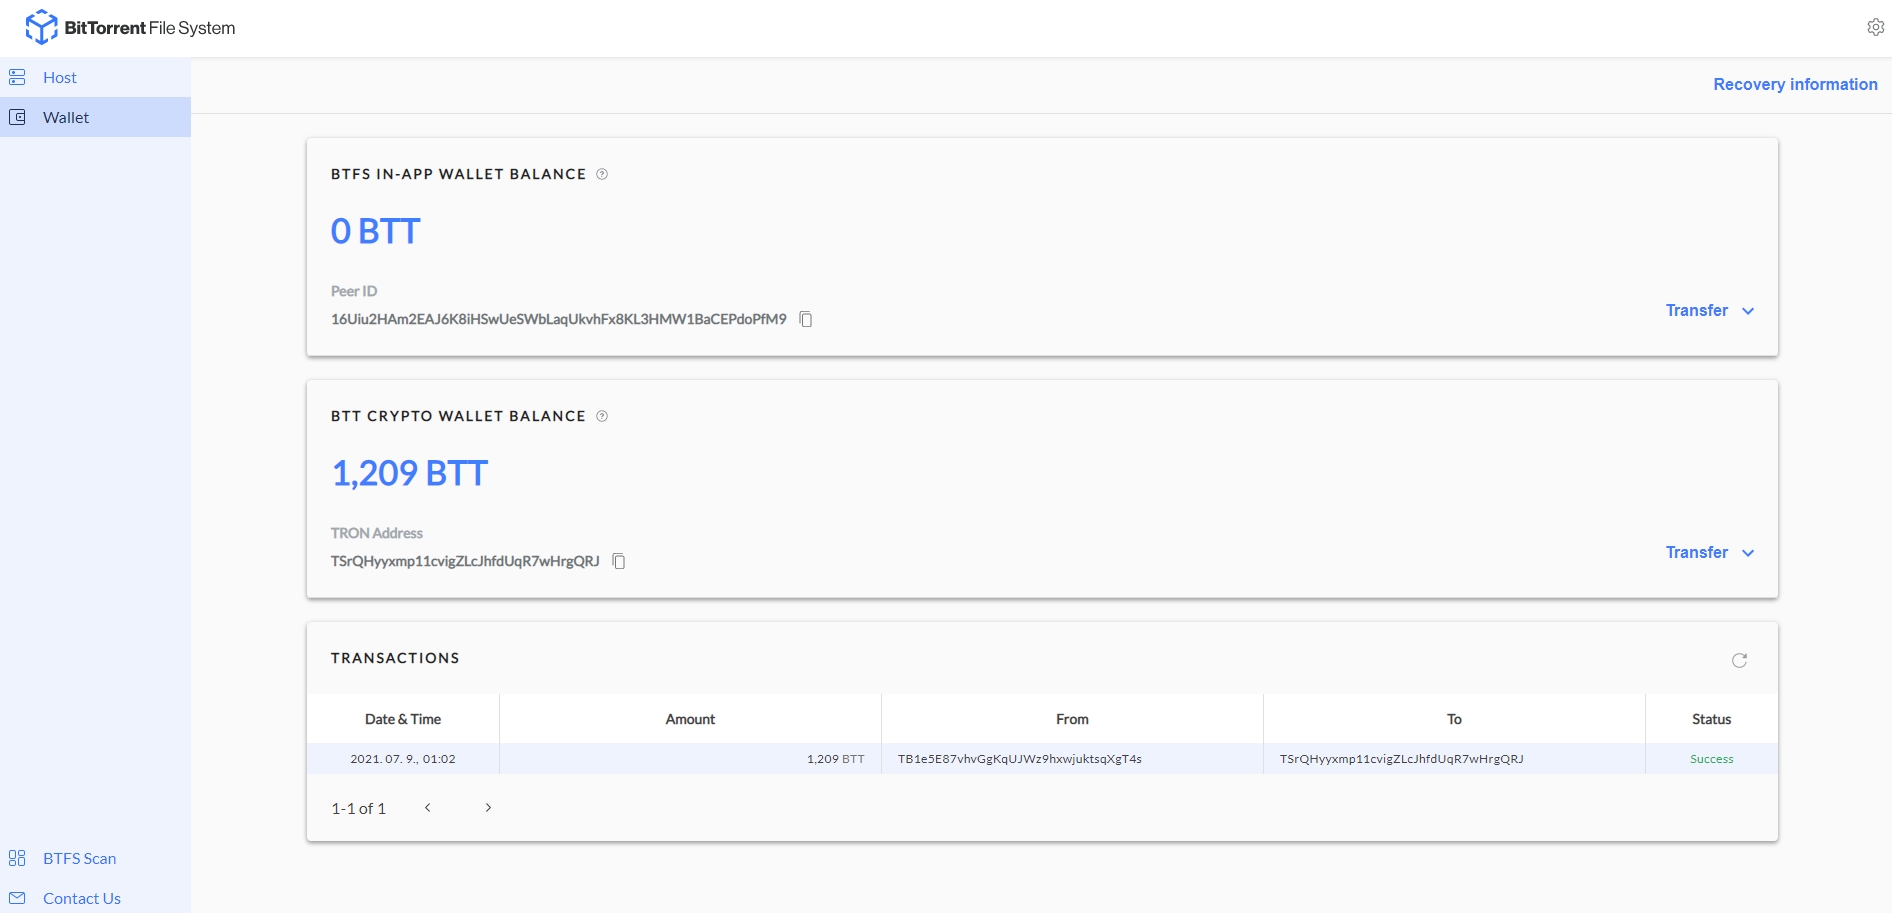Refresh the transactions list

pyautogui.click(x=1739, y=660)
